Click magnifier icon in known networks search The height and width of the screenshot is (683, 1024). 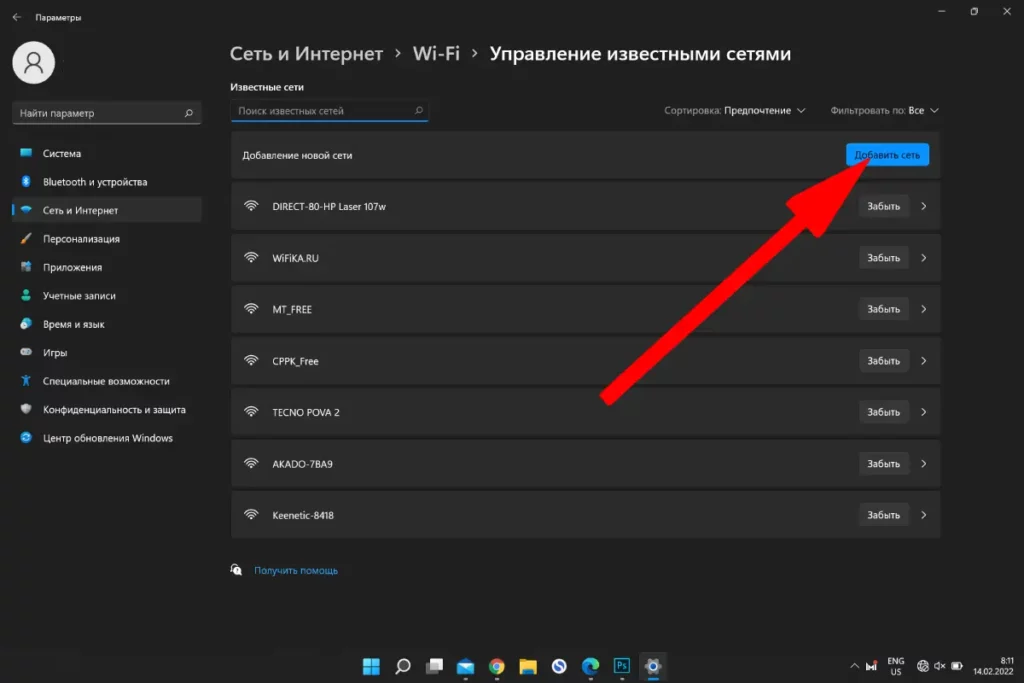(419, 110)
